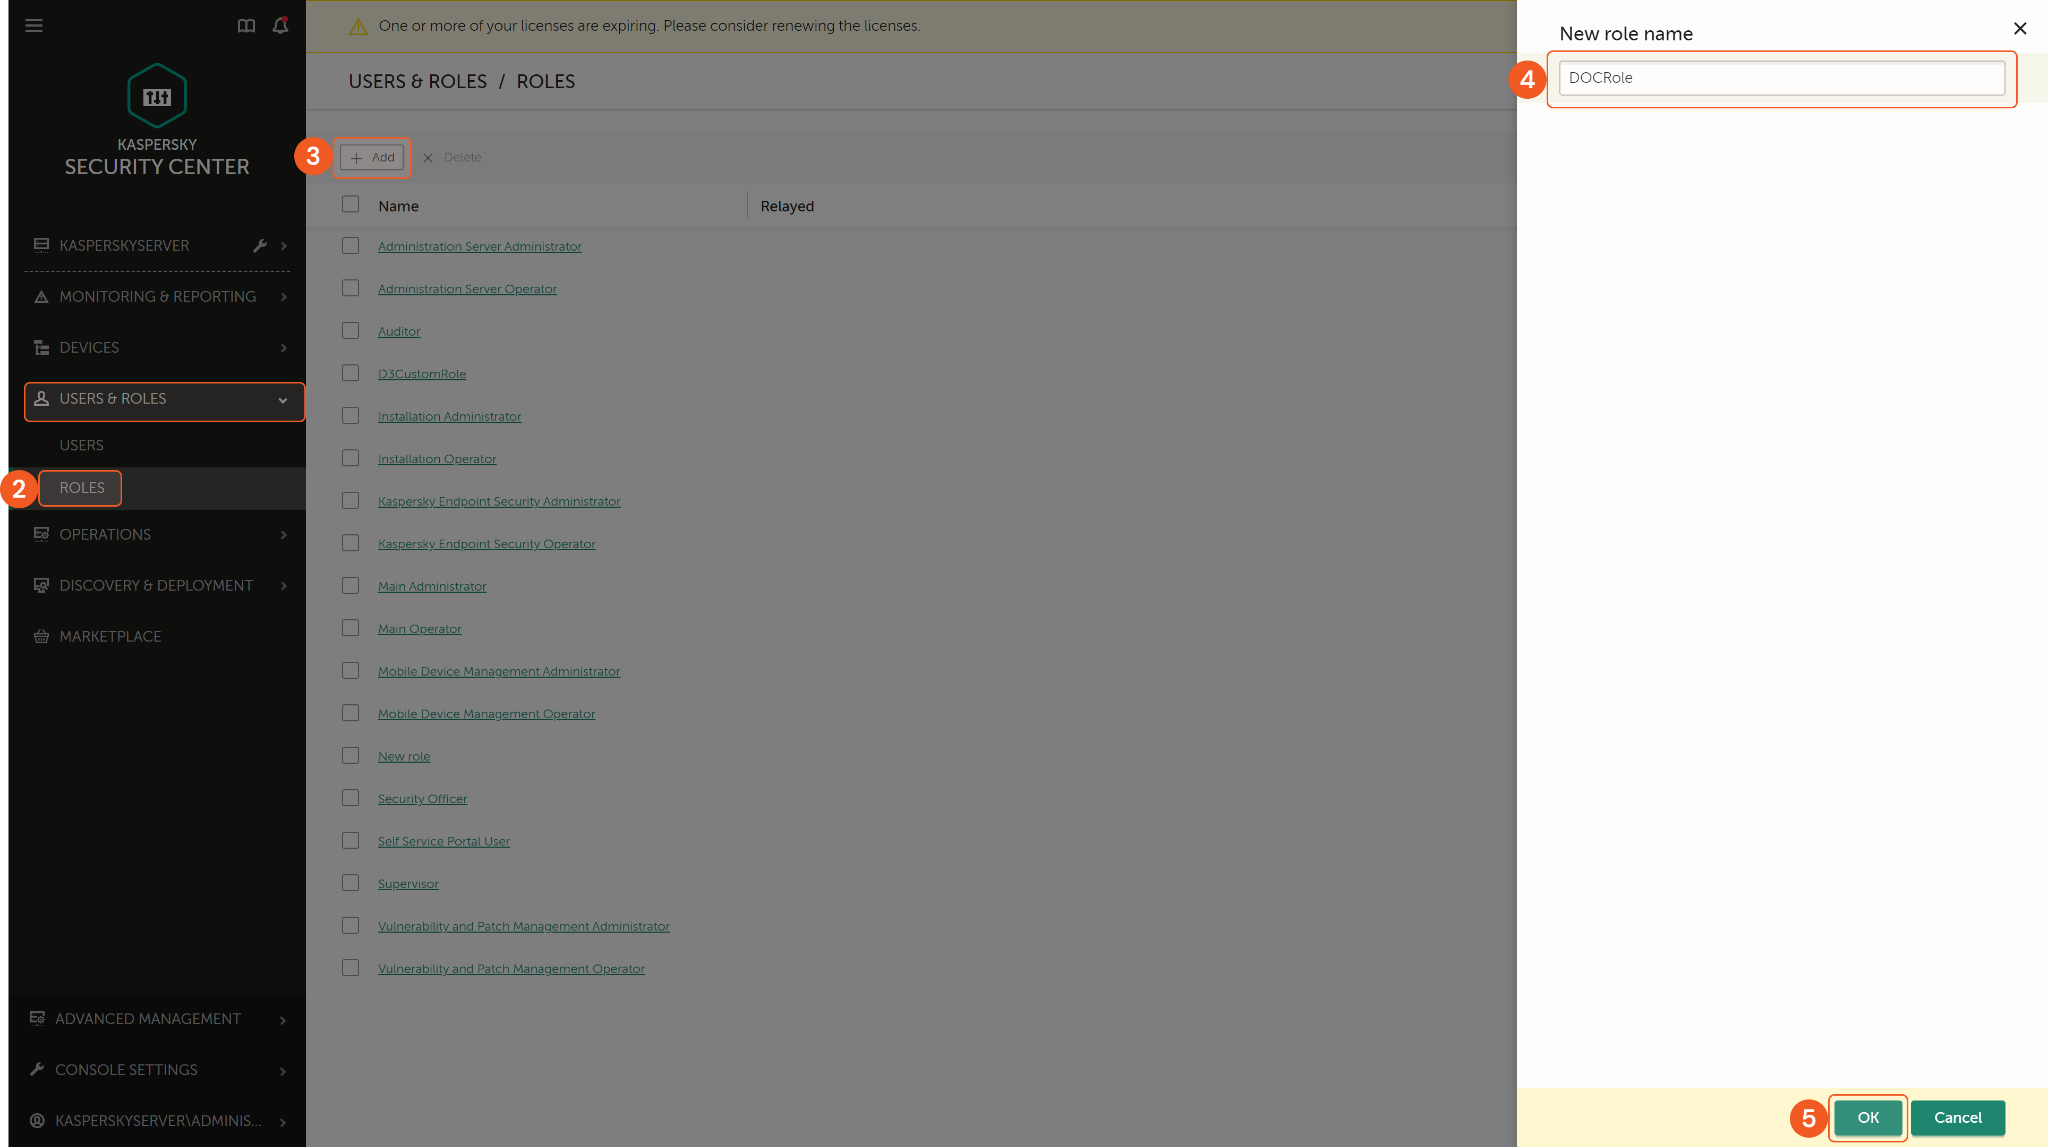The width and height of the screenshot is (2048, 1147).
Task: Click the Devices sidebar icon
Action: (x=41, y=348)
